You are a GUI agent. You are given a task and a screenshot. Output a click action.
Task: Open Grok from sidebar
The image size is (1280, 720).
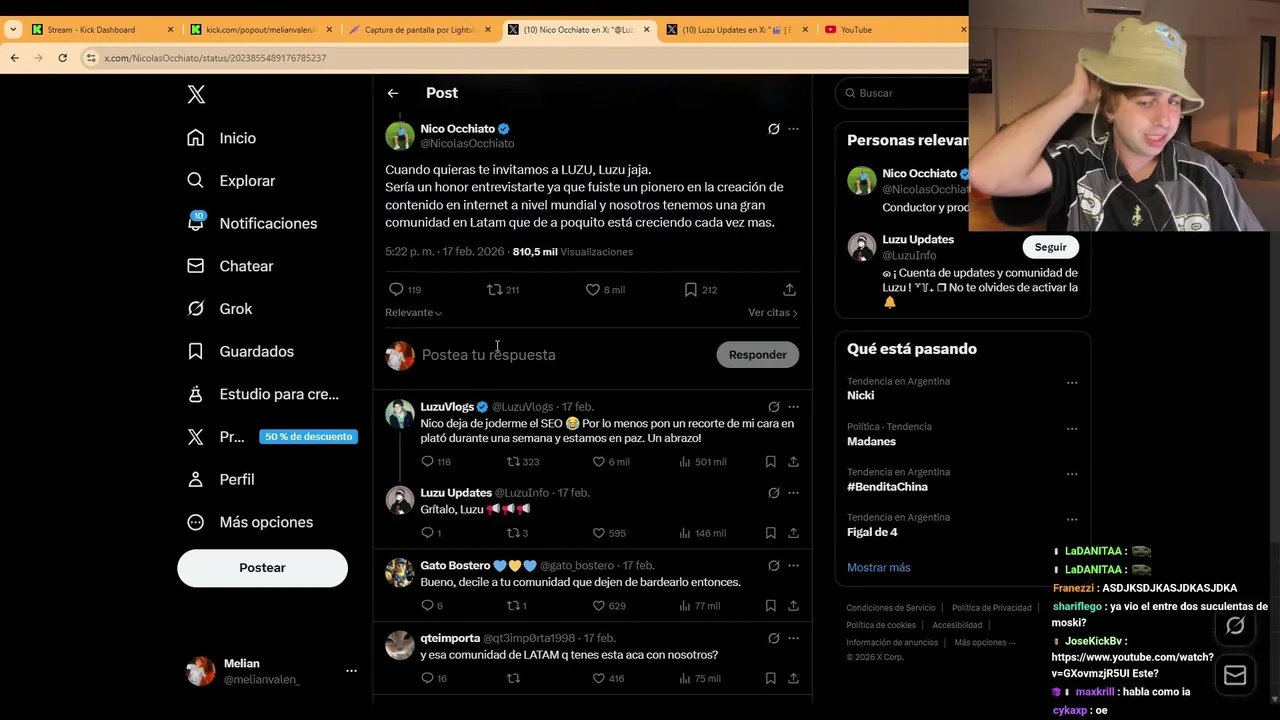click(x=220, y=309)
